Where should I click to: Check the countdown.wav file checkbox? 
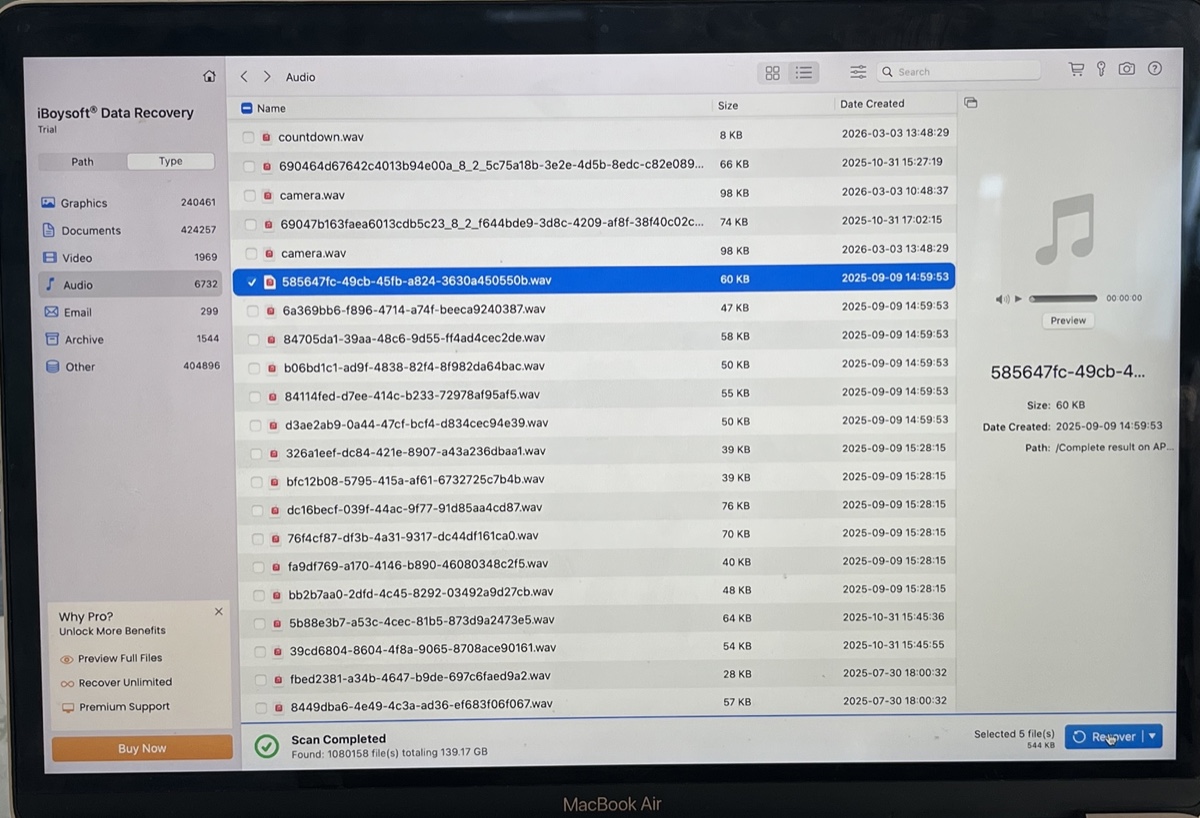(249, 137)
